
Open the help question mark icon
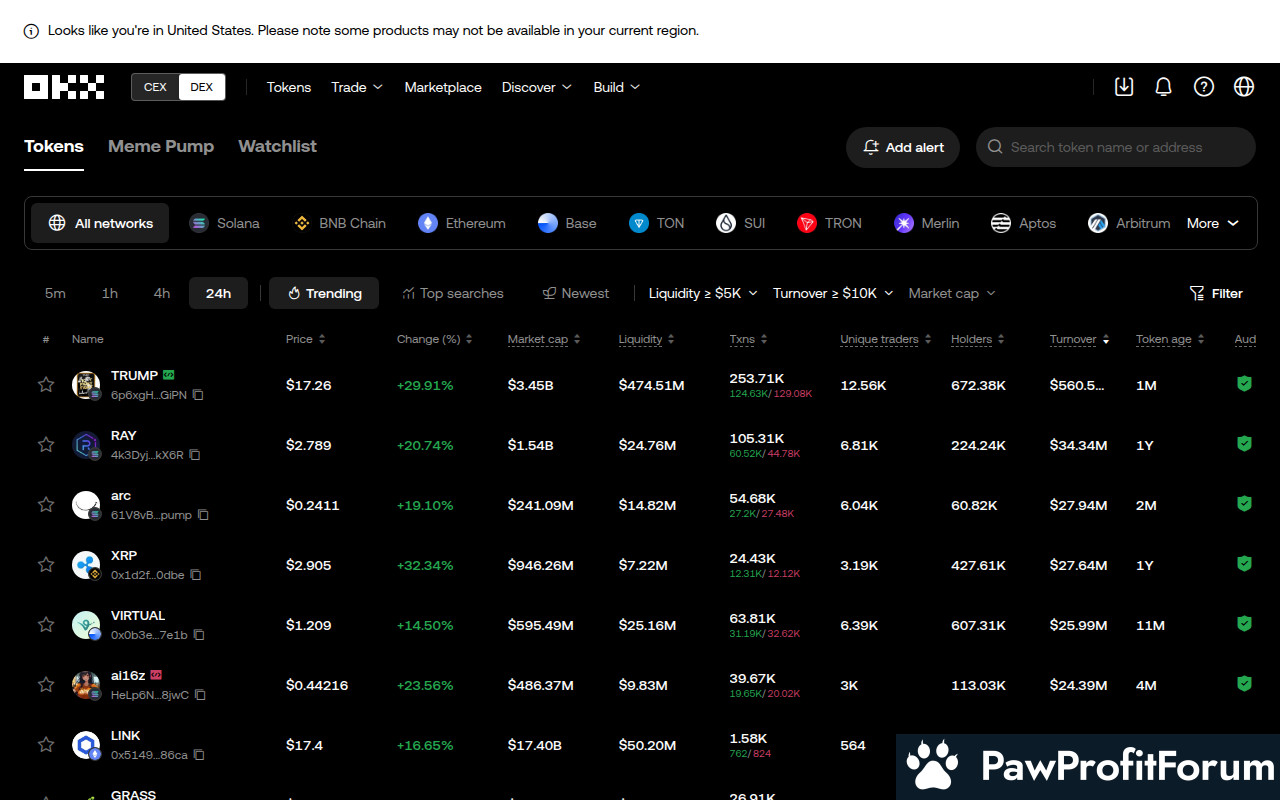point(1204,87)
